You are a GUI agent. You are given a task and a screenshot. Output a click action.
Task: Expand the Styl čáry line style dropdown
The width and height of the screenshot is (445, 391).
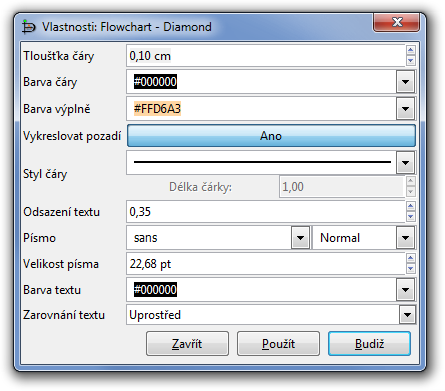click(405, 163)
